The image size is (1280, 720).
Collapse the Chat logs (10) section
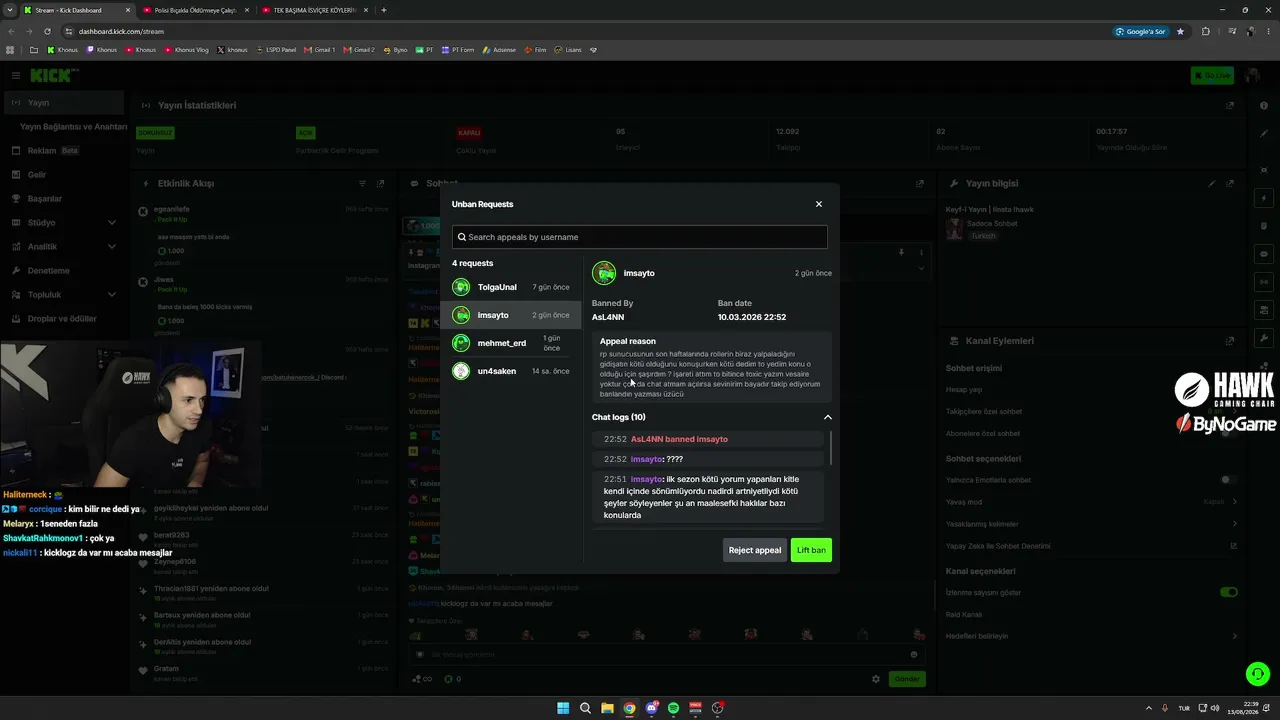[x=827, y=417]
